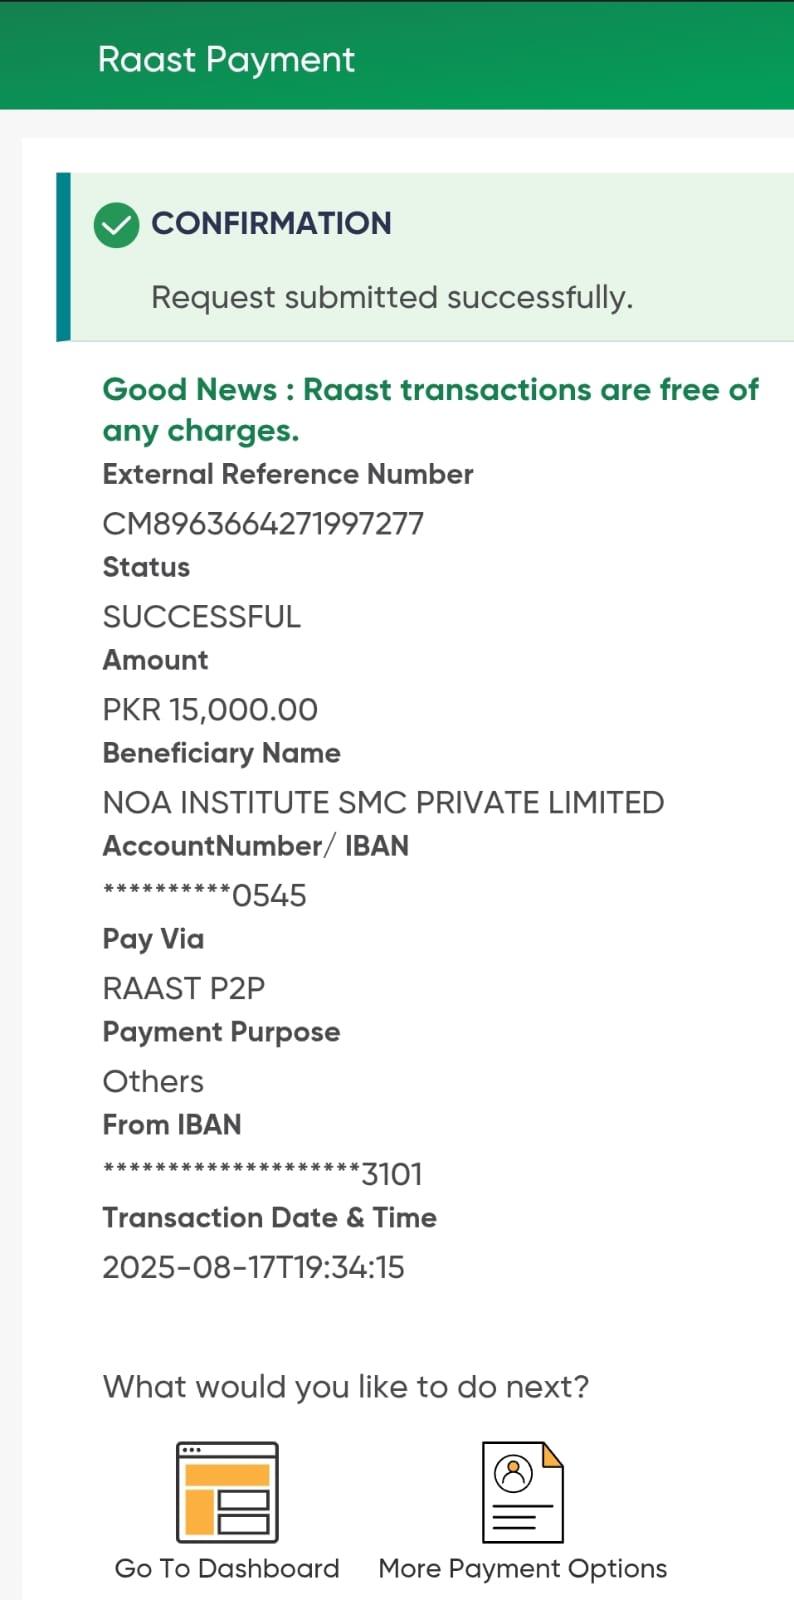Click the SUCCESSFUL status value
794x1600 pixels.
[201, 616]
